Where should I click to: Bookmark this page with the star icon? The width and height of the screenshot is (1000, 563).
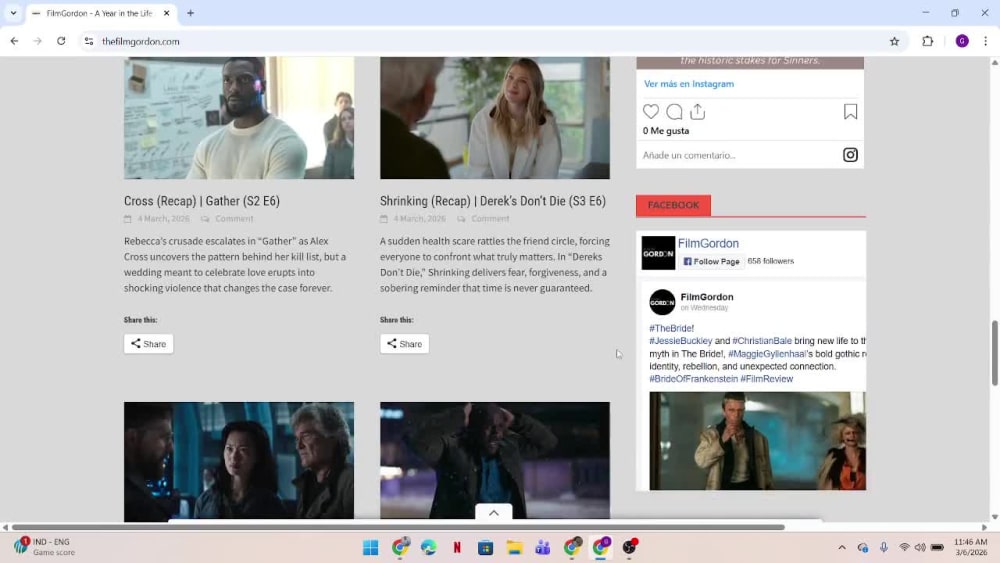pyautogui.click(x=894, y=41)
